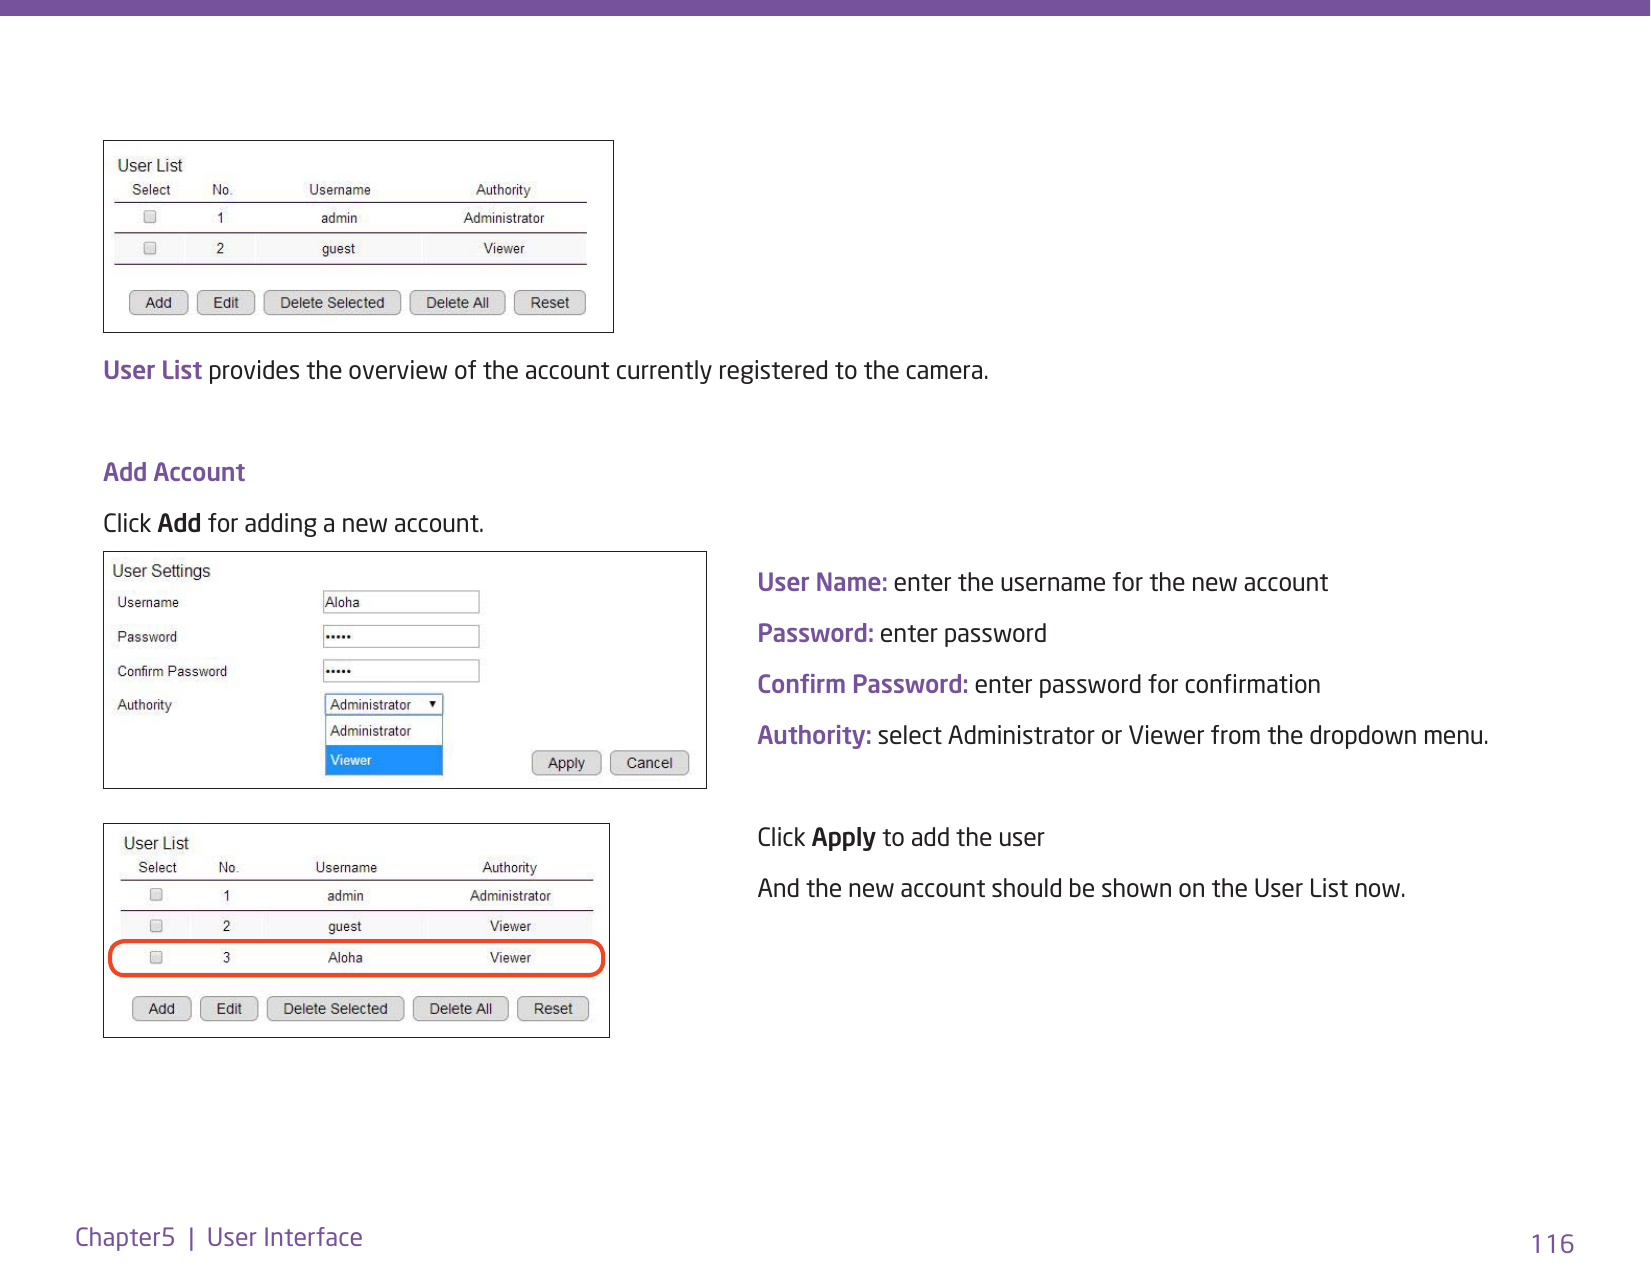Click the Username field containing Aloha

pyautogui.click(x=401, y=602)
